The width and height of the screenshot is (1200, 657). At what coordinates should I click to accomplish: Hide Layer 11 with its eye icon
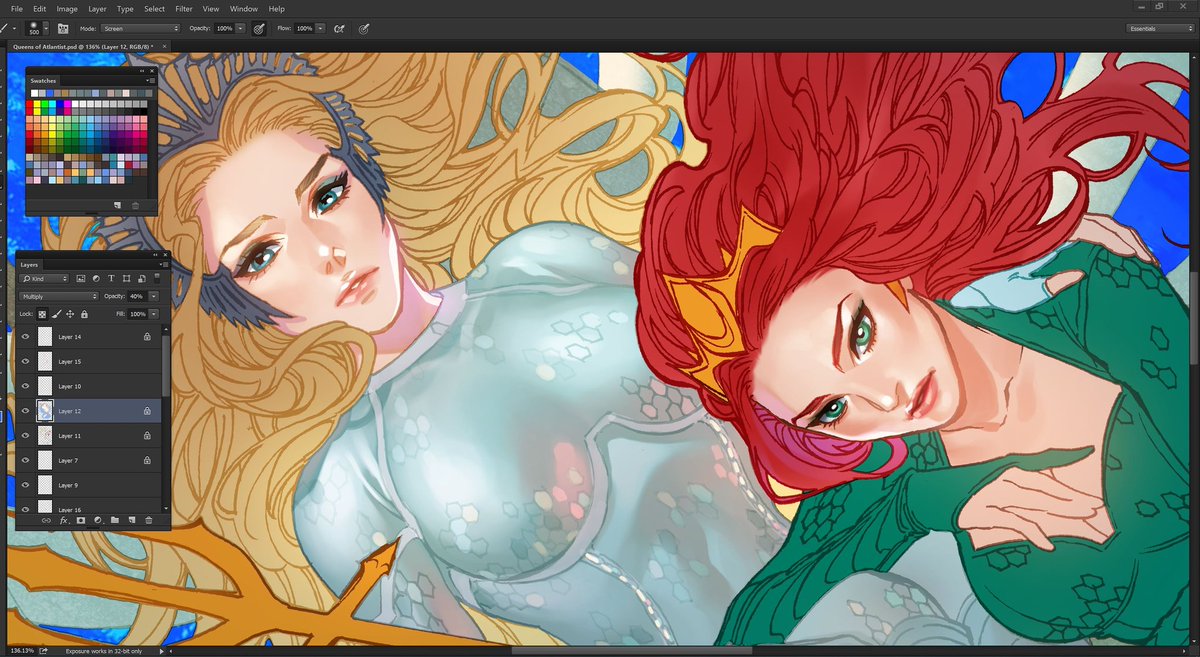(x=26, y=436)
